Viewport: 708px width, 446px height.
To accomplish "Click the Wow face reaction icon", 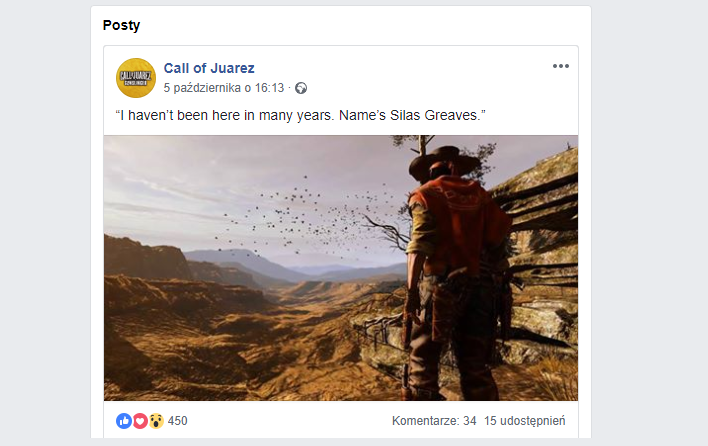I will [156, 421].
